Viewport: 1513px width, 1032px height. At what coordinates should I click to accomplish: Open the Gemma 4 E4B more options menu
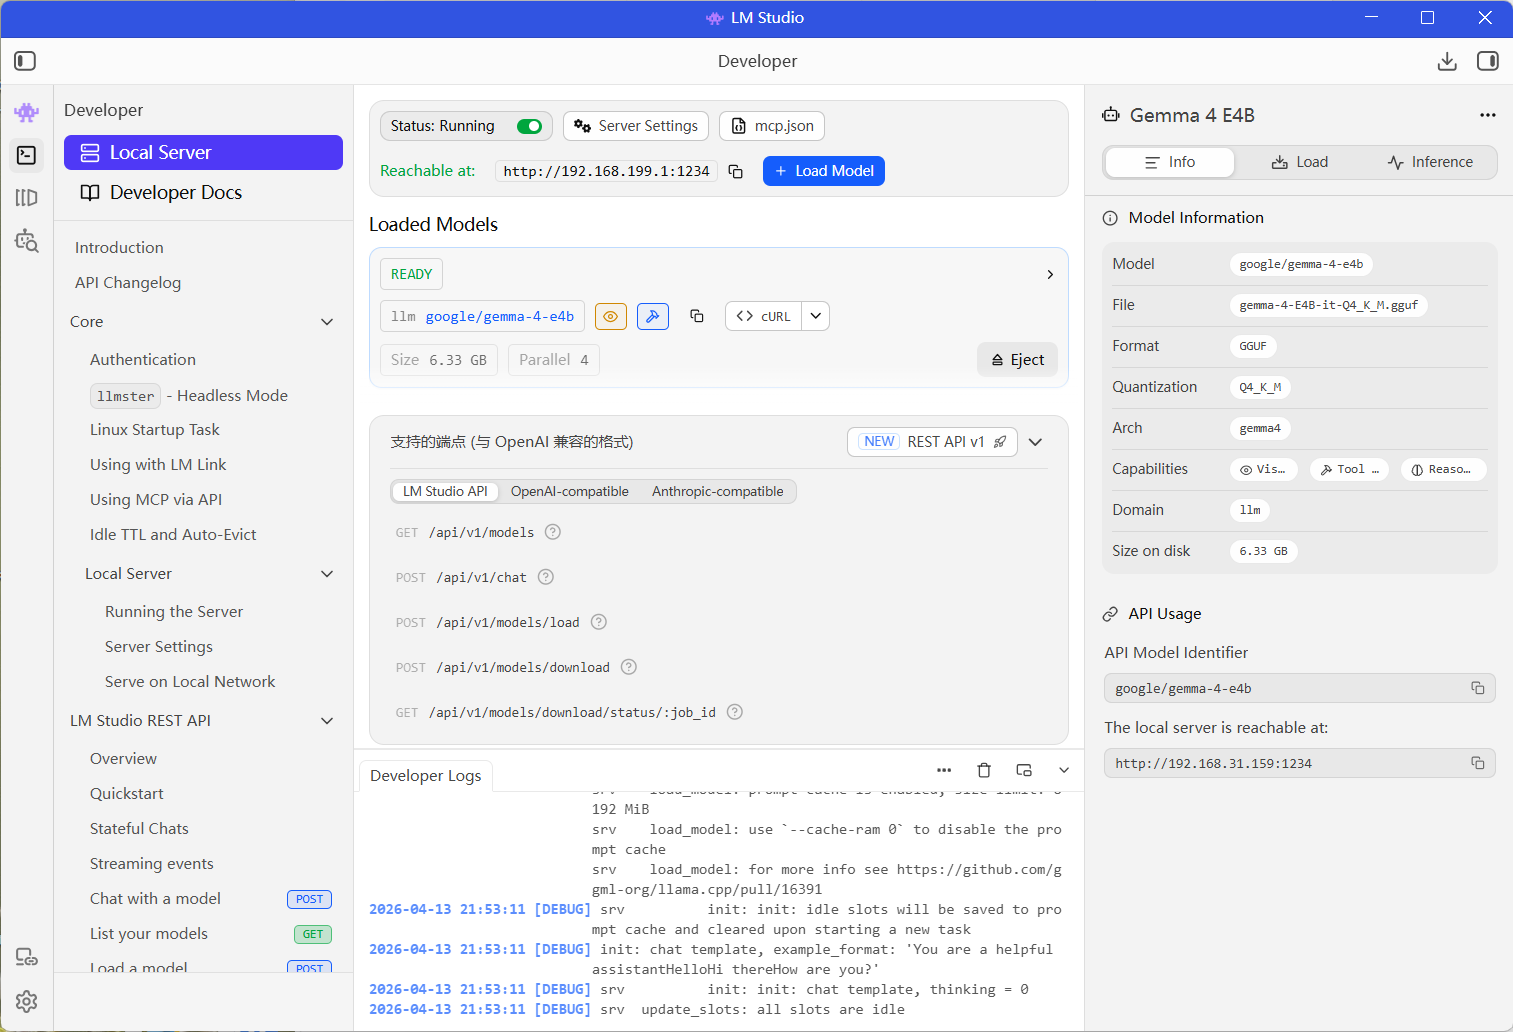point(1488,115)
